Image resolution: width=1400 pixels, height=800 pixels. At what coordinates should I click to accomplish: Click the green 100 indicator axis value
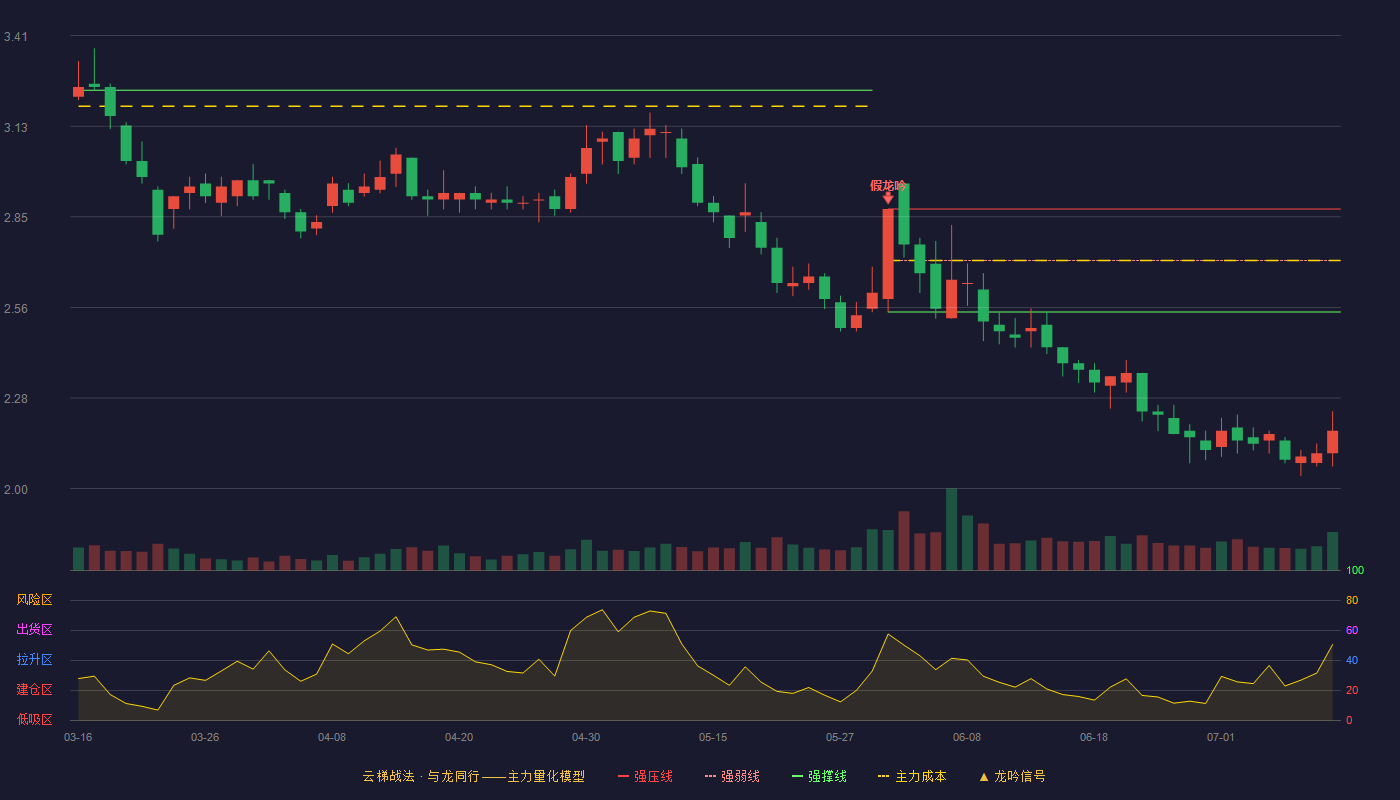coord(1355,571)
